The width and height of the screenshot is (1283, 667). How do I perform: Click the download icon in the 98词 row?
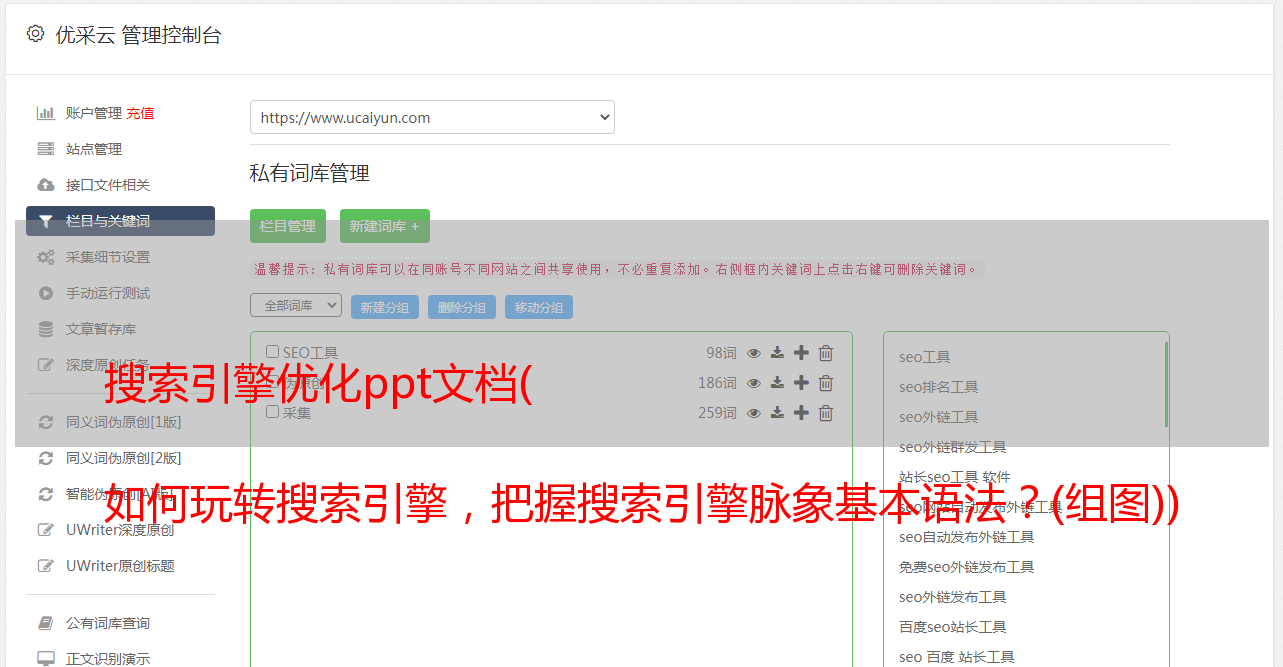coord(777,353)
